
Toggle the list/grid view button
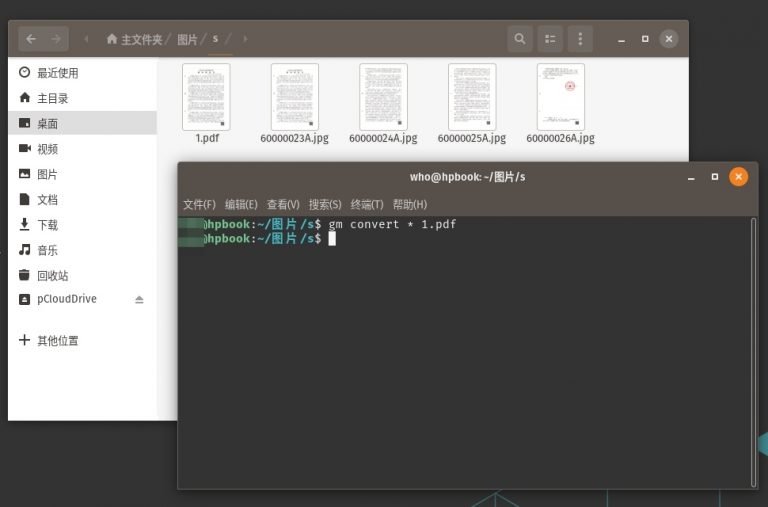[549, 39]
